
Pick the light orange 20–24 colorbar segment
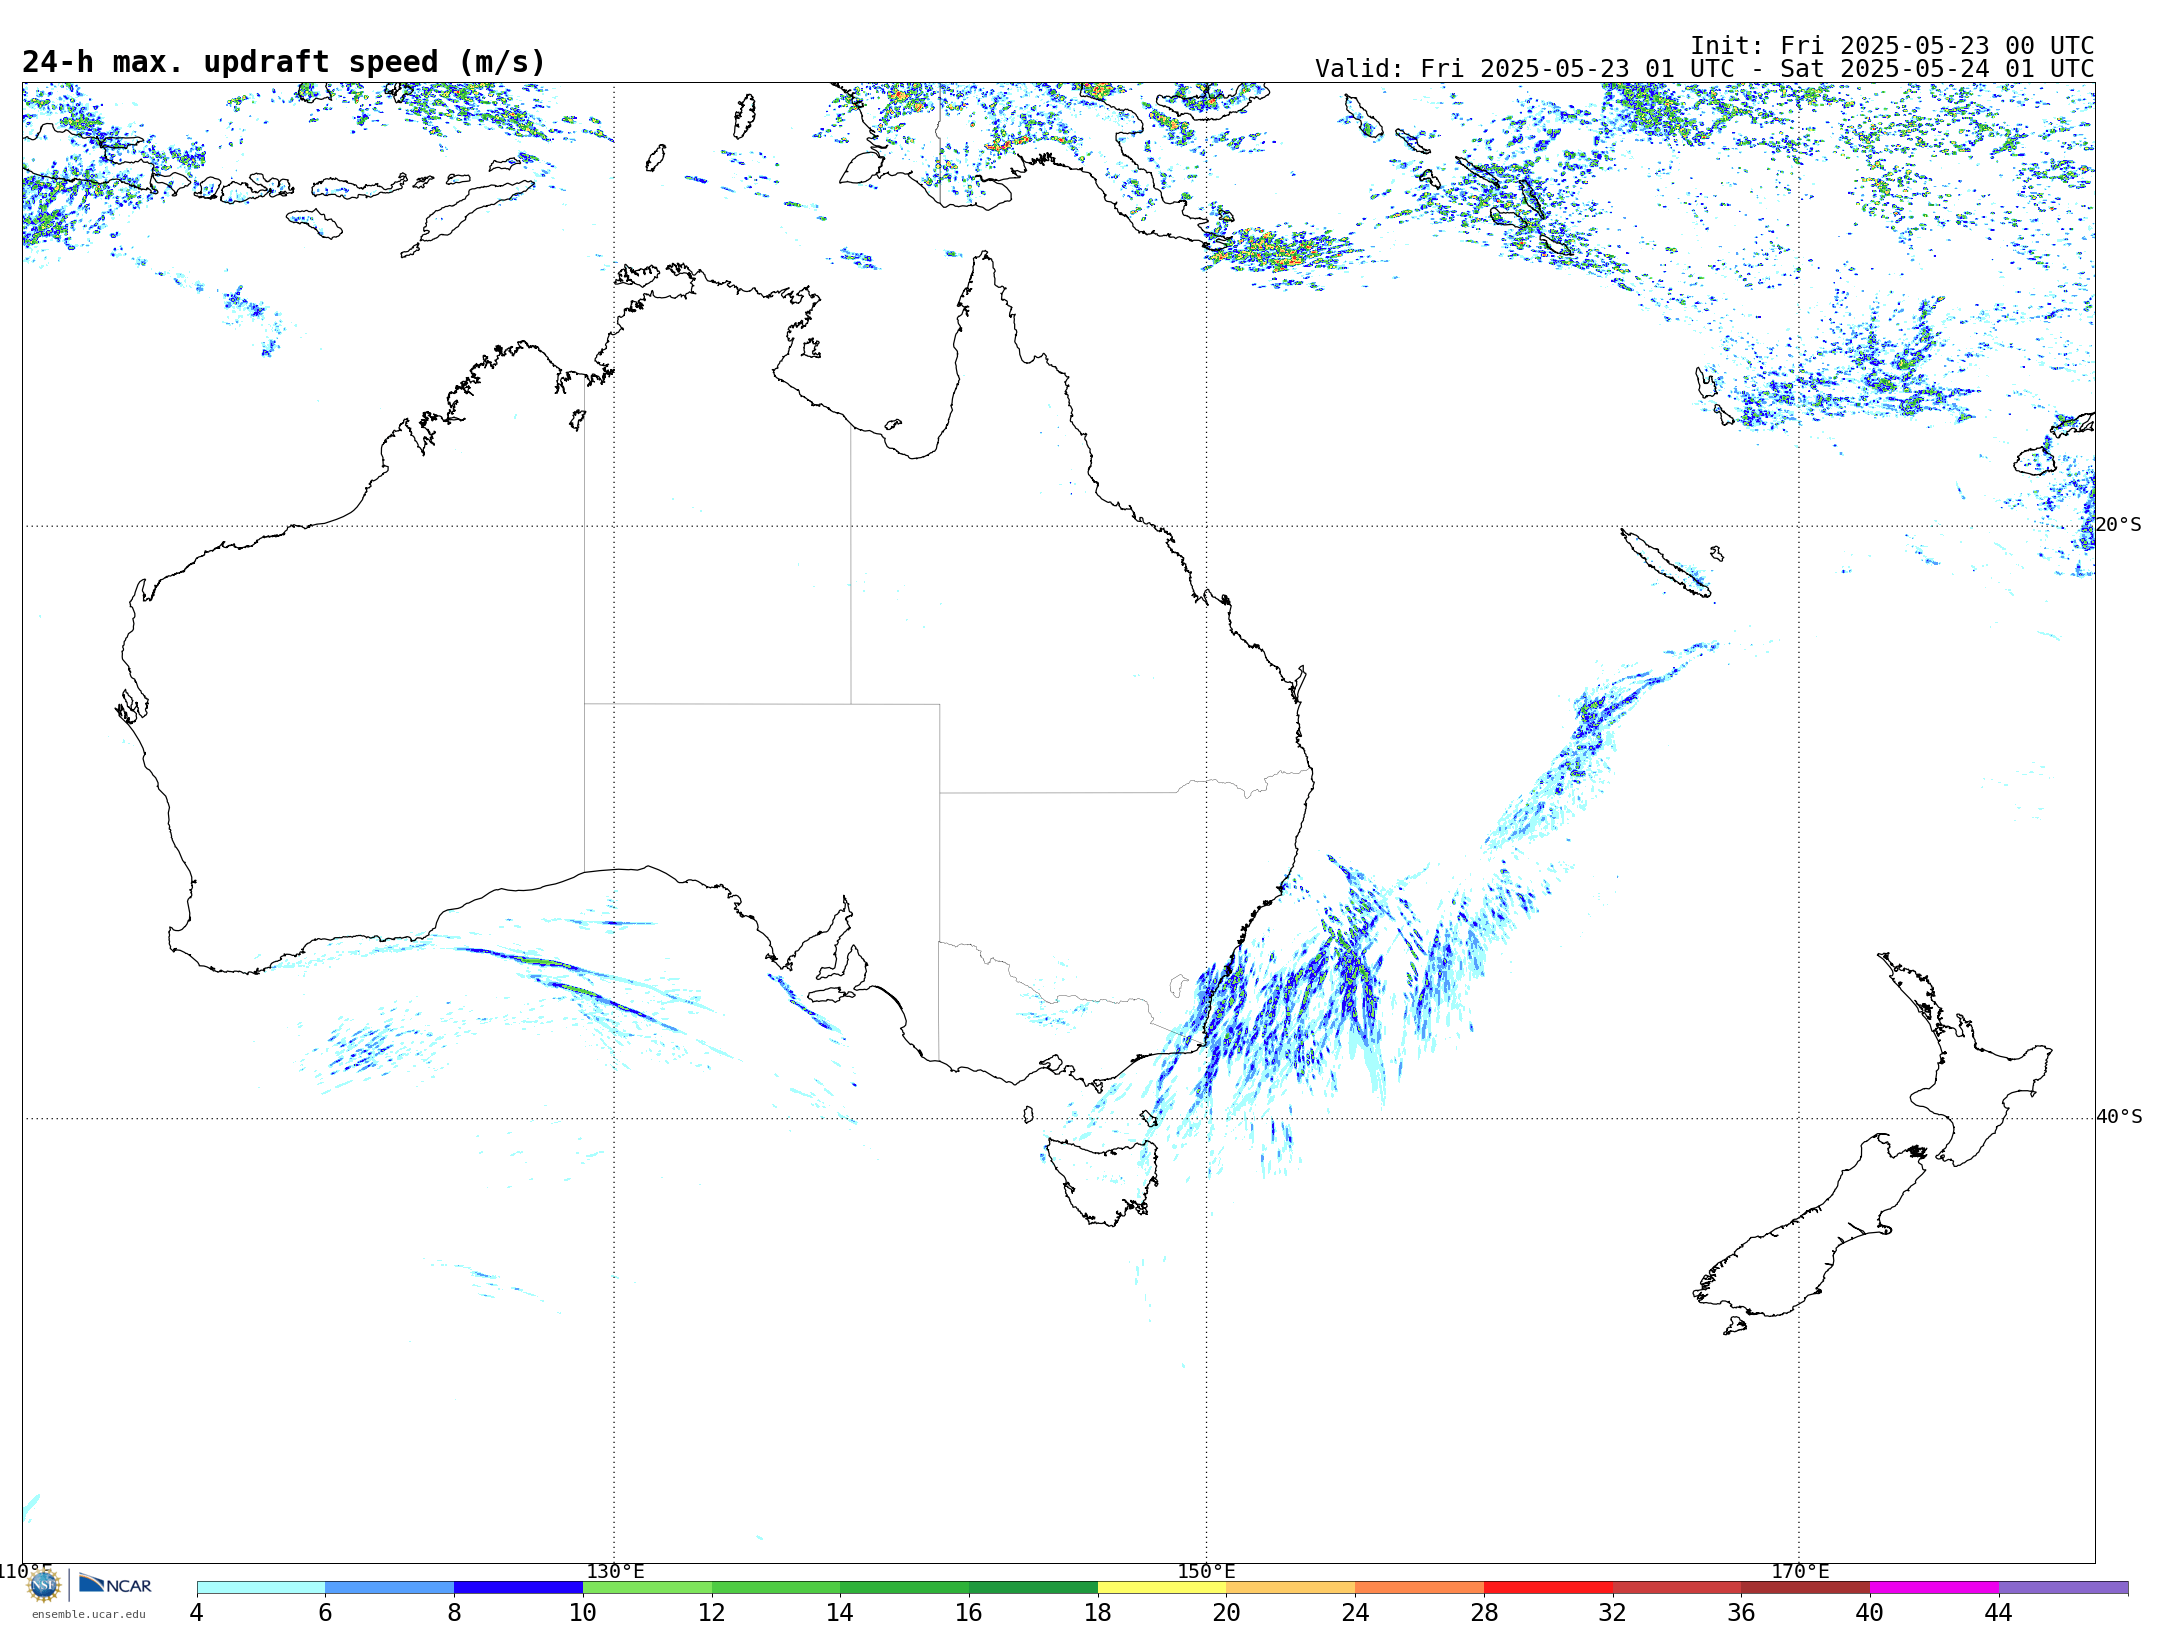click(x=1291, y=1588)
